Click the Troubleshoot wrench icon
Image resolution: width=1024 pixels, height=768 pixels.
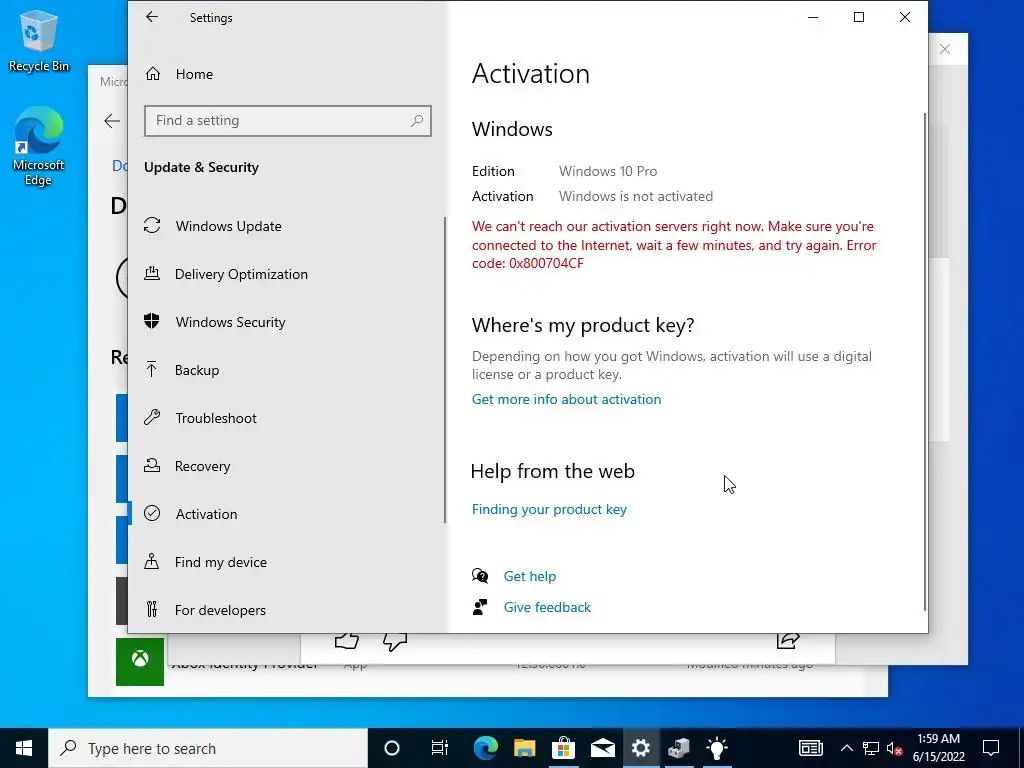pyautogui.click(x=152, y=417)
